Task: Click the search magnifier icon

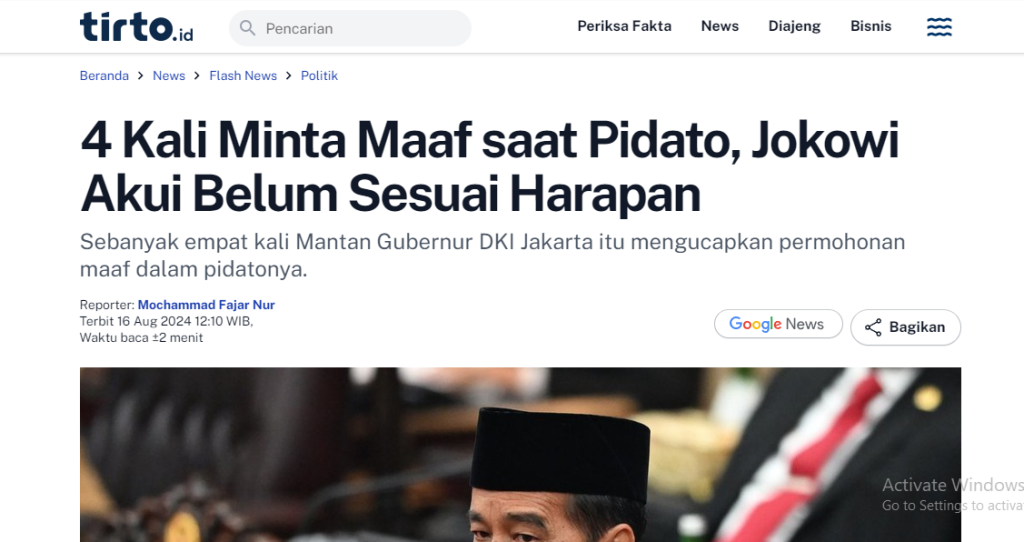Action: (x=248, y=28)
